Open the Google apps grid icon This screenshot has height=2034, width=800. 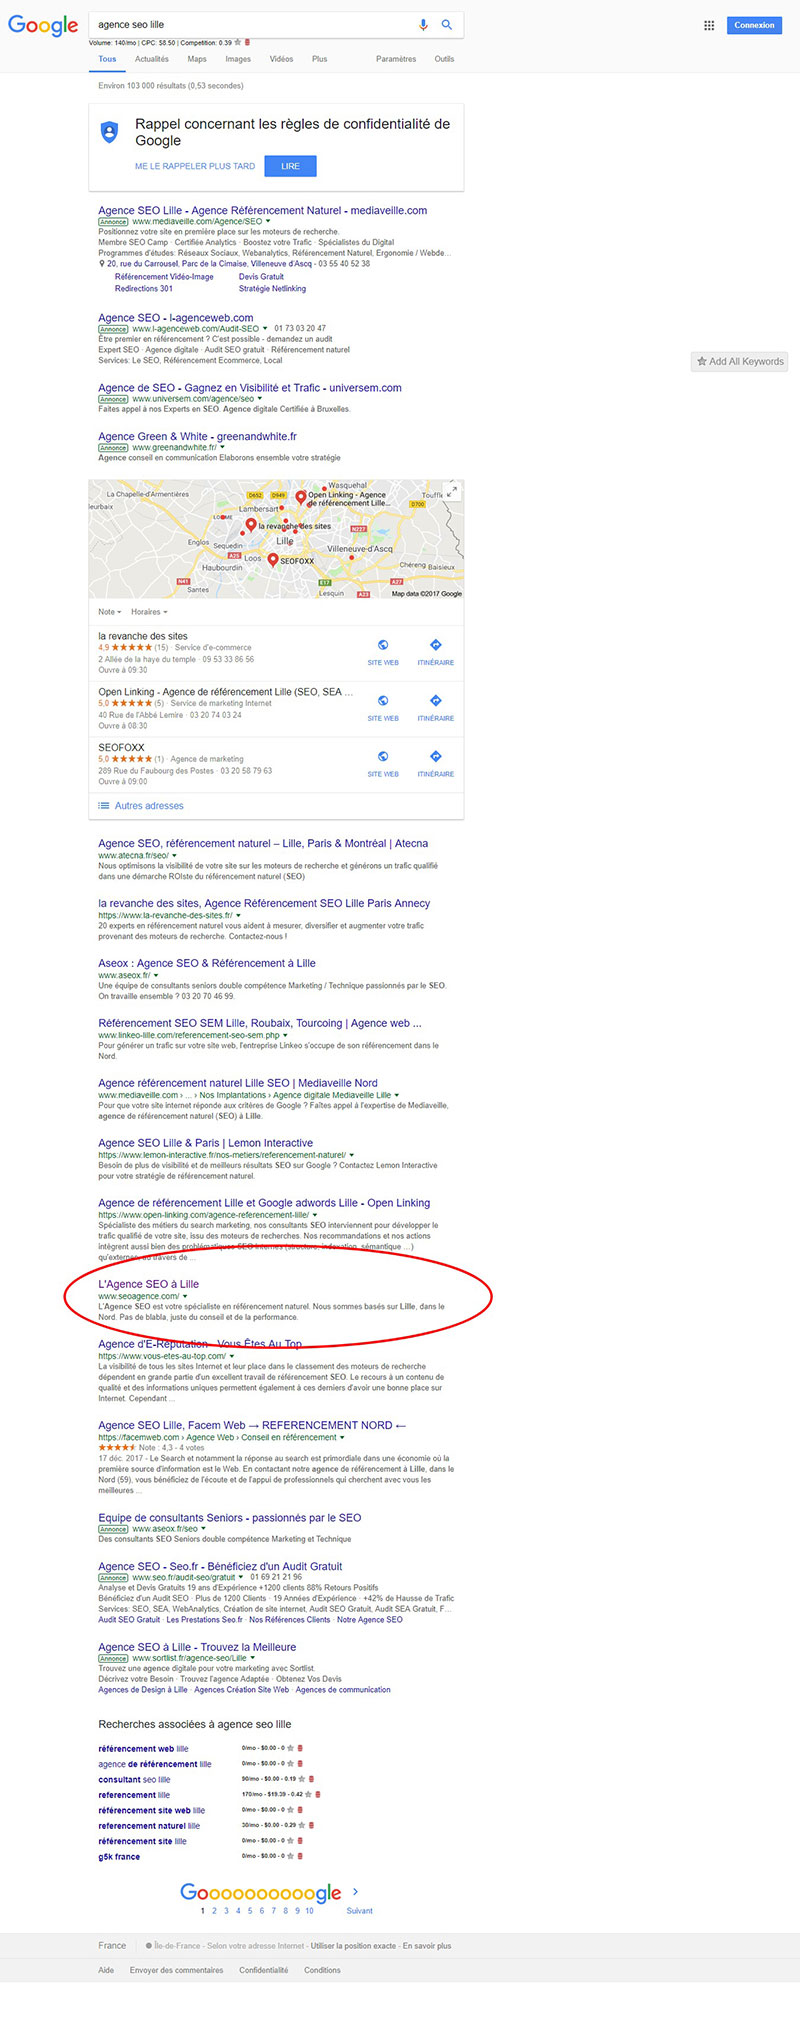[x=709, y=25]
